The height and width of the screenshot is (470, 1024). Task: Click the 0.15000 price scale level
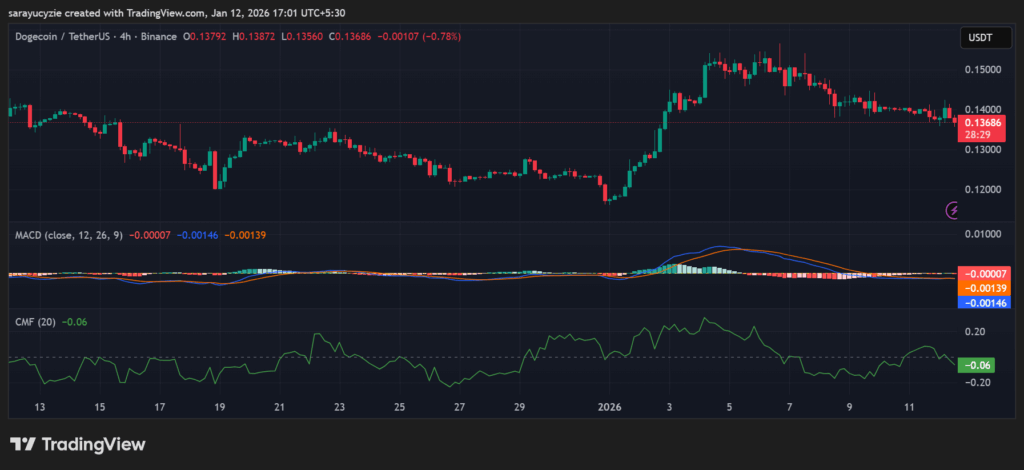982,69
